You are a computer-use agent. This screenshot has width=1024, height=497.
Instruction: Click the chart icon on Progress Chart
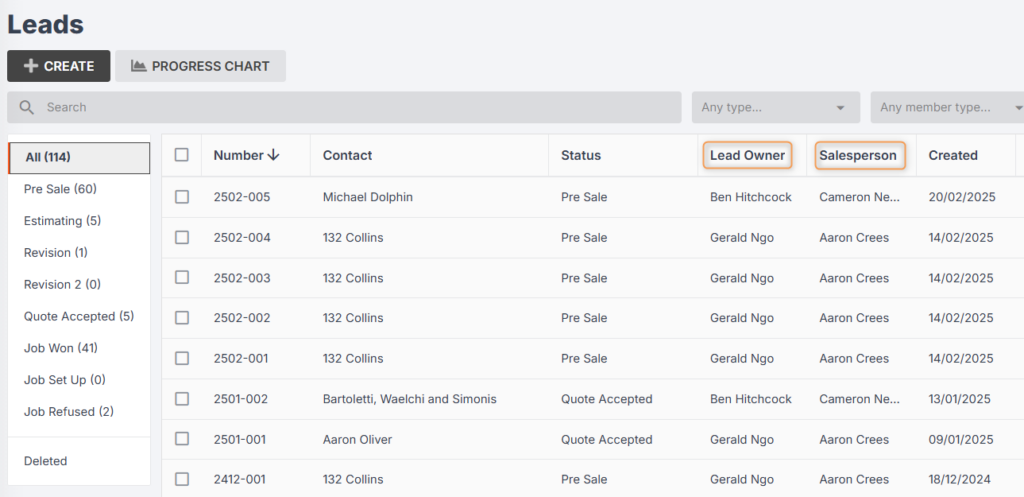pos(138,66)
